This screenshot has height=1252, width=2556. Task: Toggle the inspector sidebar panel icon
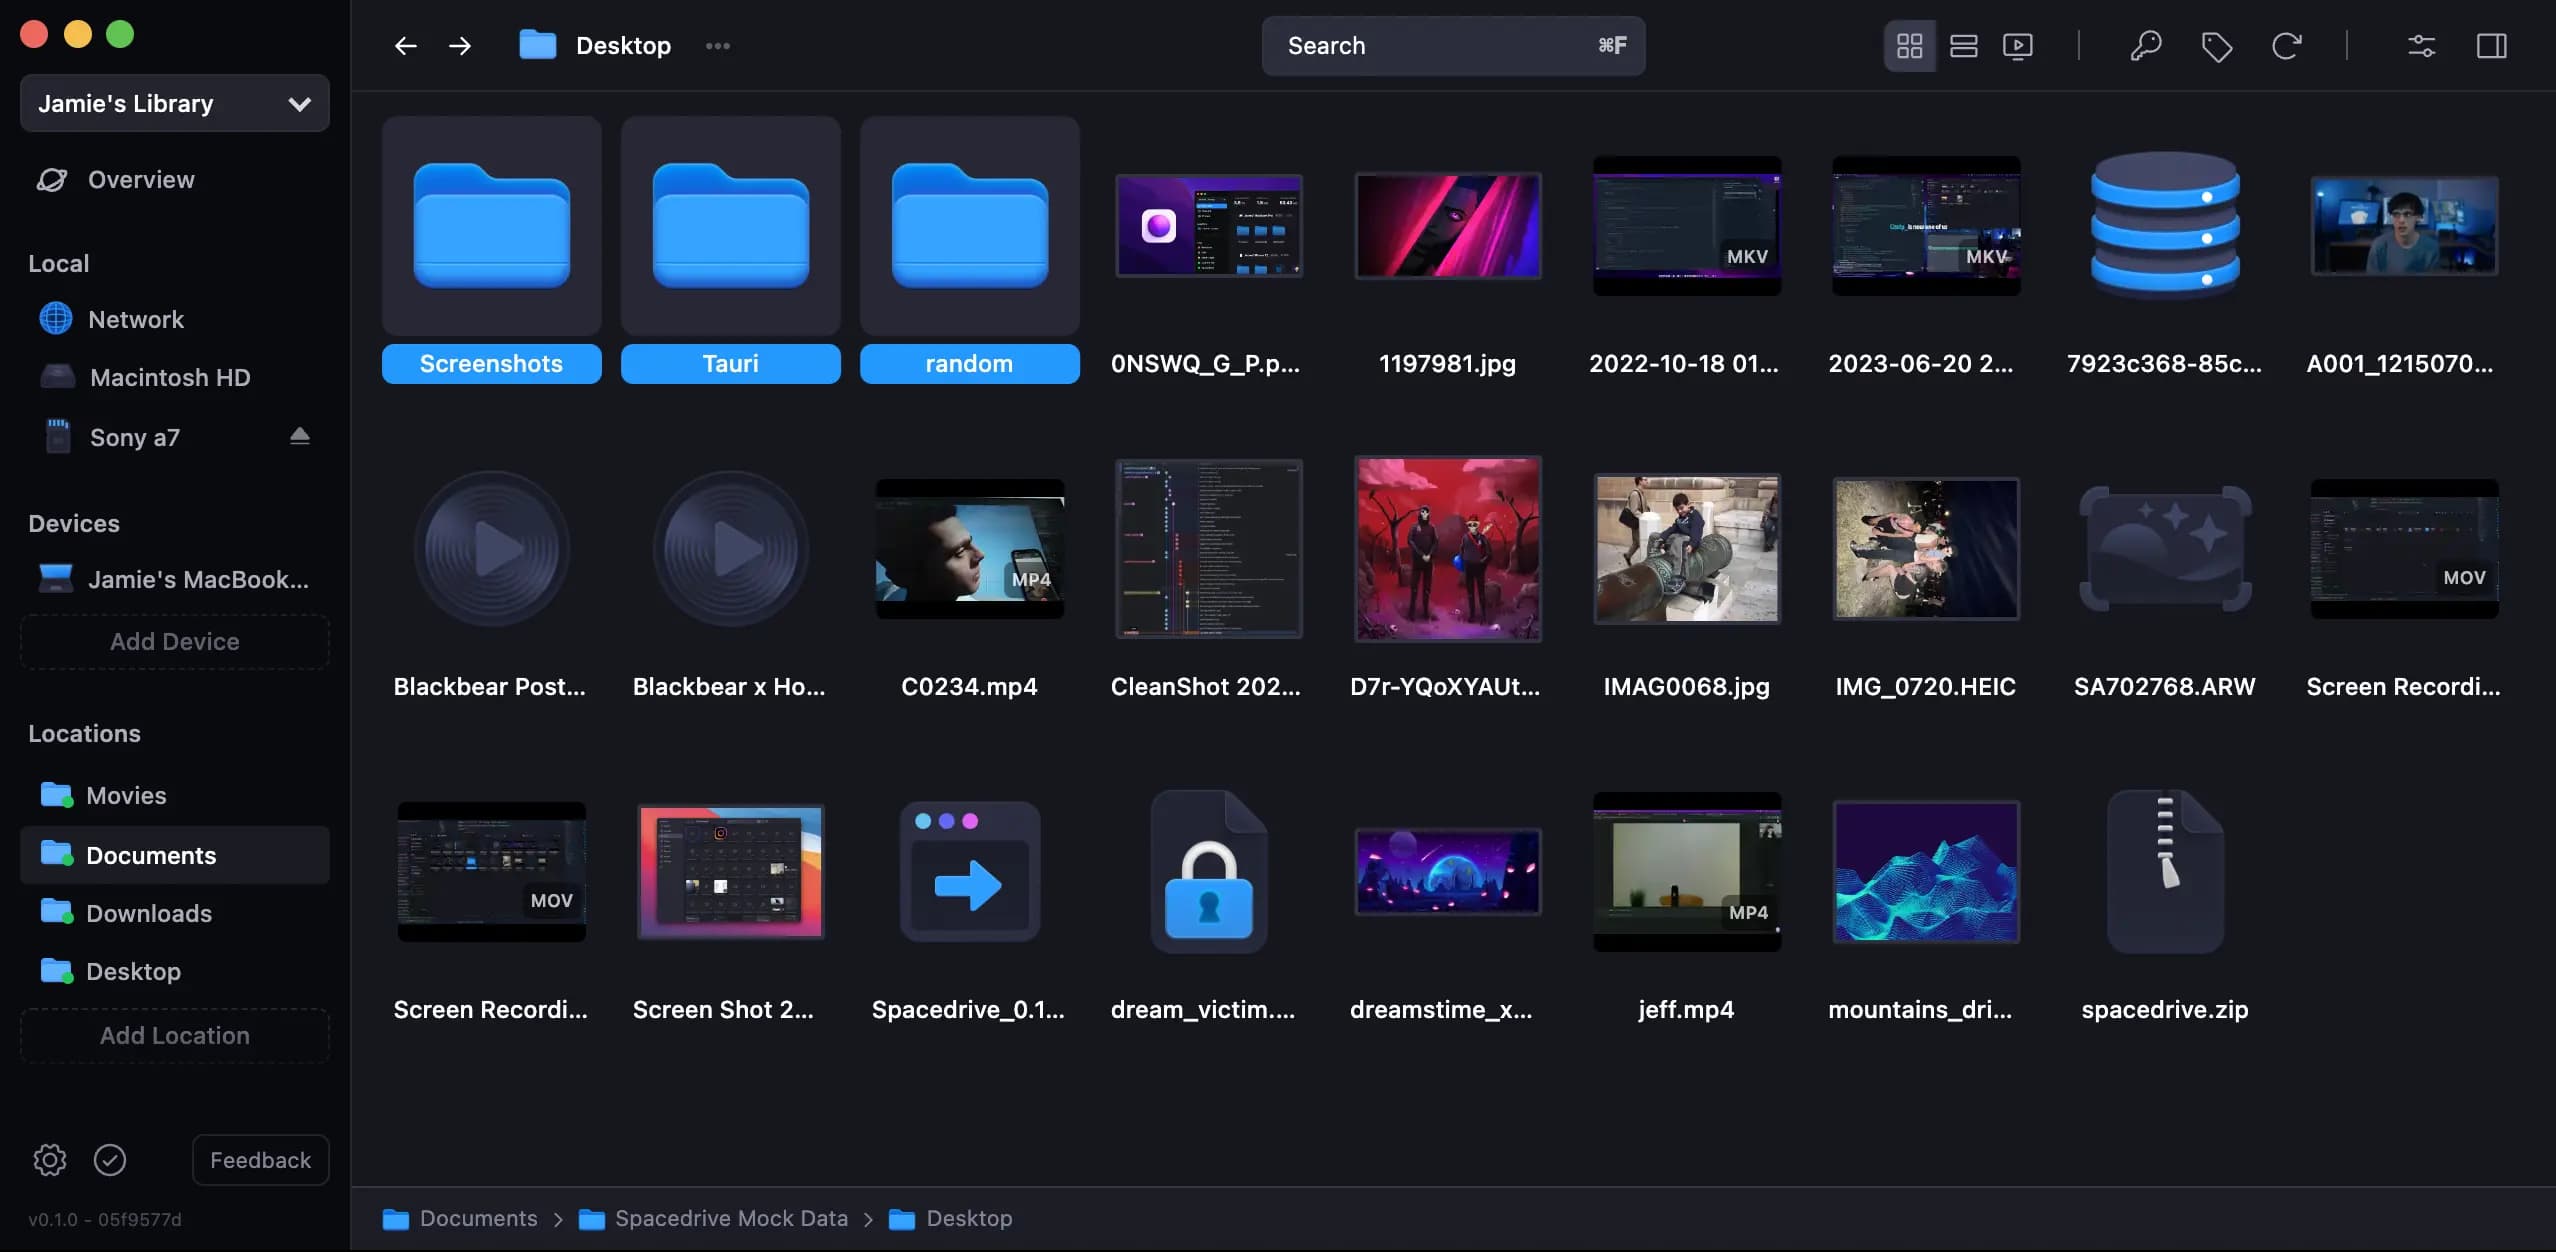coord(2491,46)
